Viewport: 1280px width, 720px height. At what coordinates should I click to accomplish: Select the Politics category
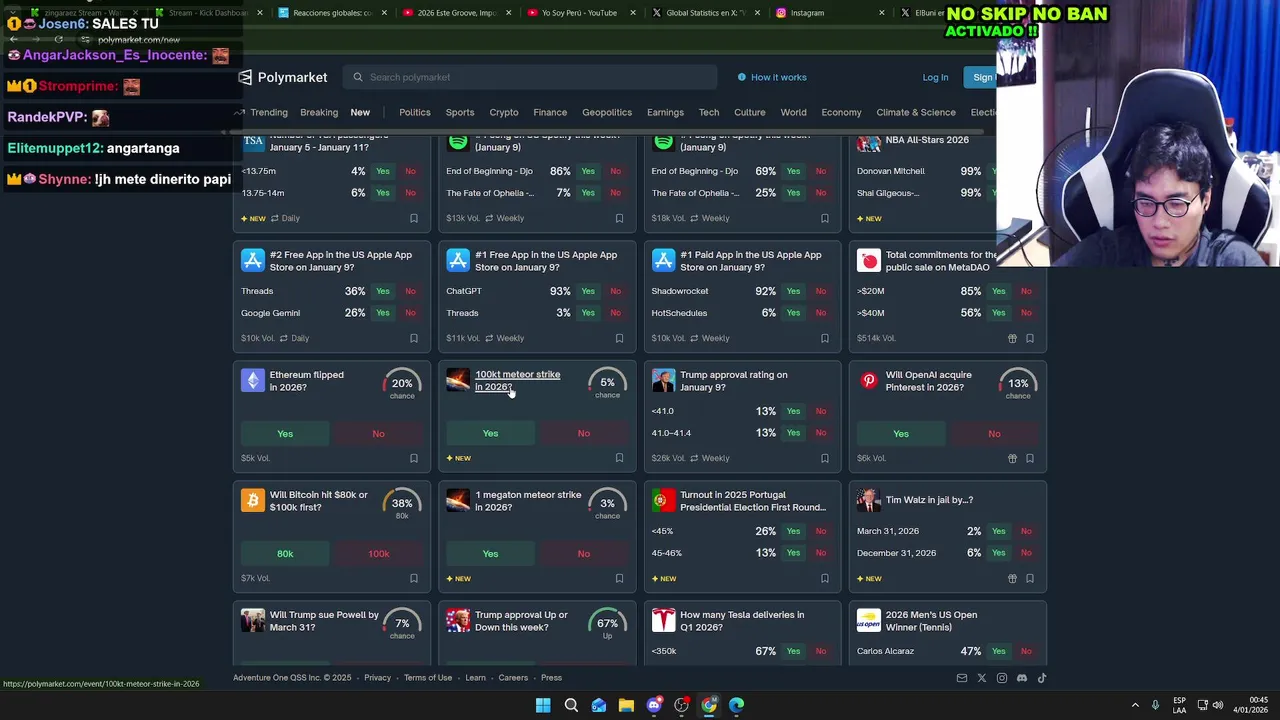tap(415, 112)
